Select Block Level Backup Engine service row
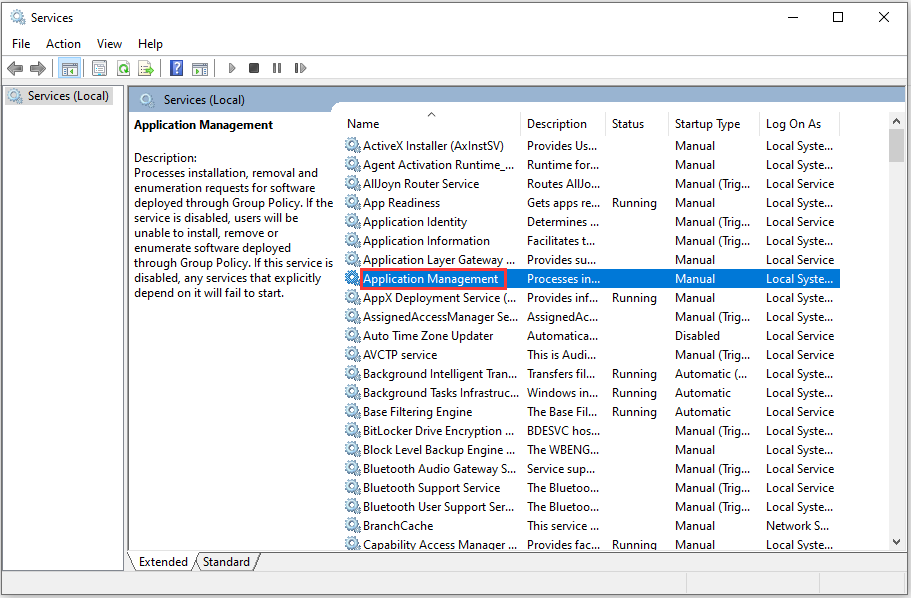 click(x=591, y=449)
